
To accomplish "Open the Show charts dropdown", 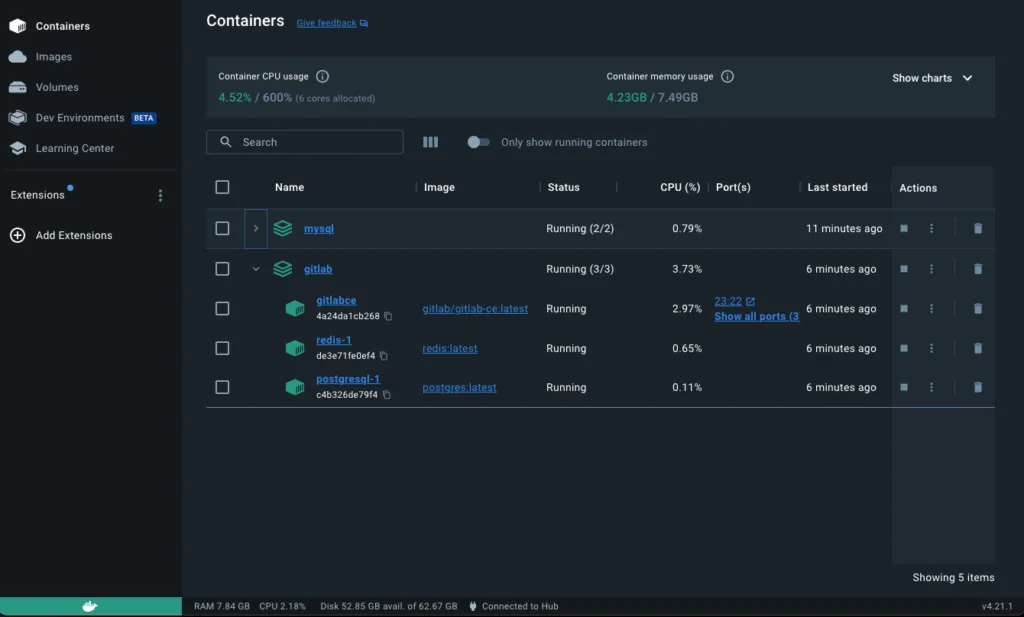I will coord(932,78).
